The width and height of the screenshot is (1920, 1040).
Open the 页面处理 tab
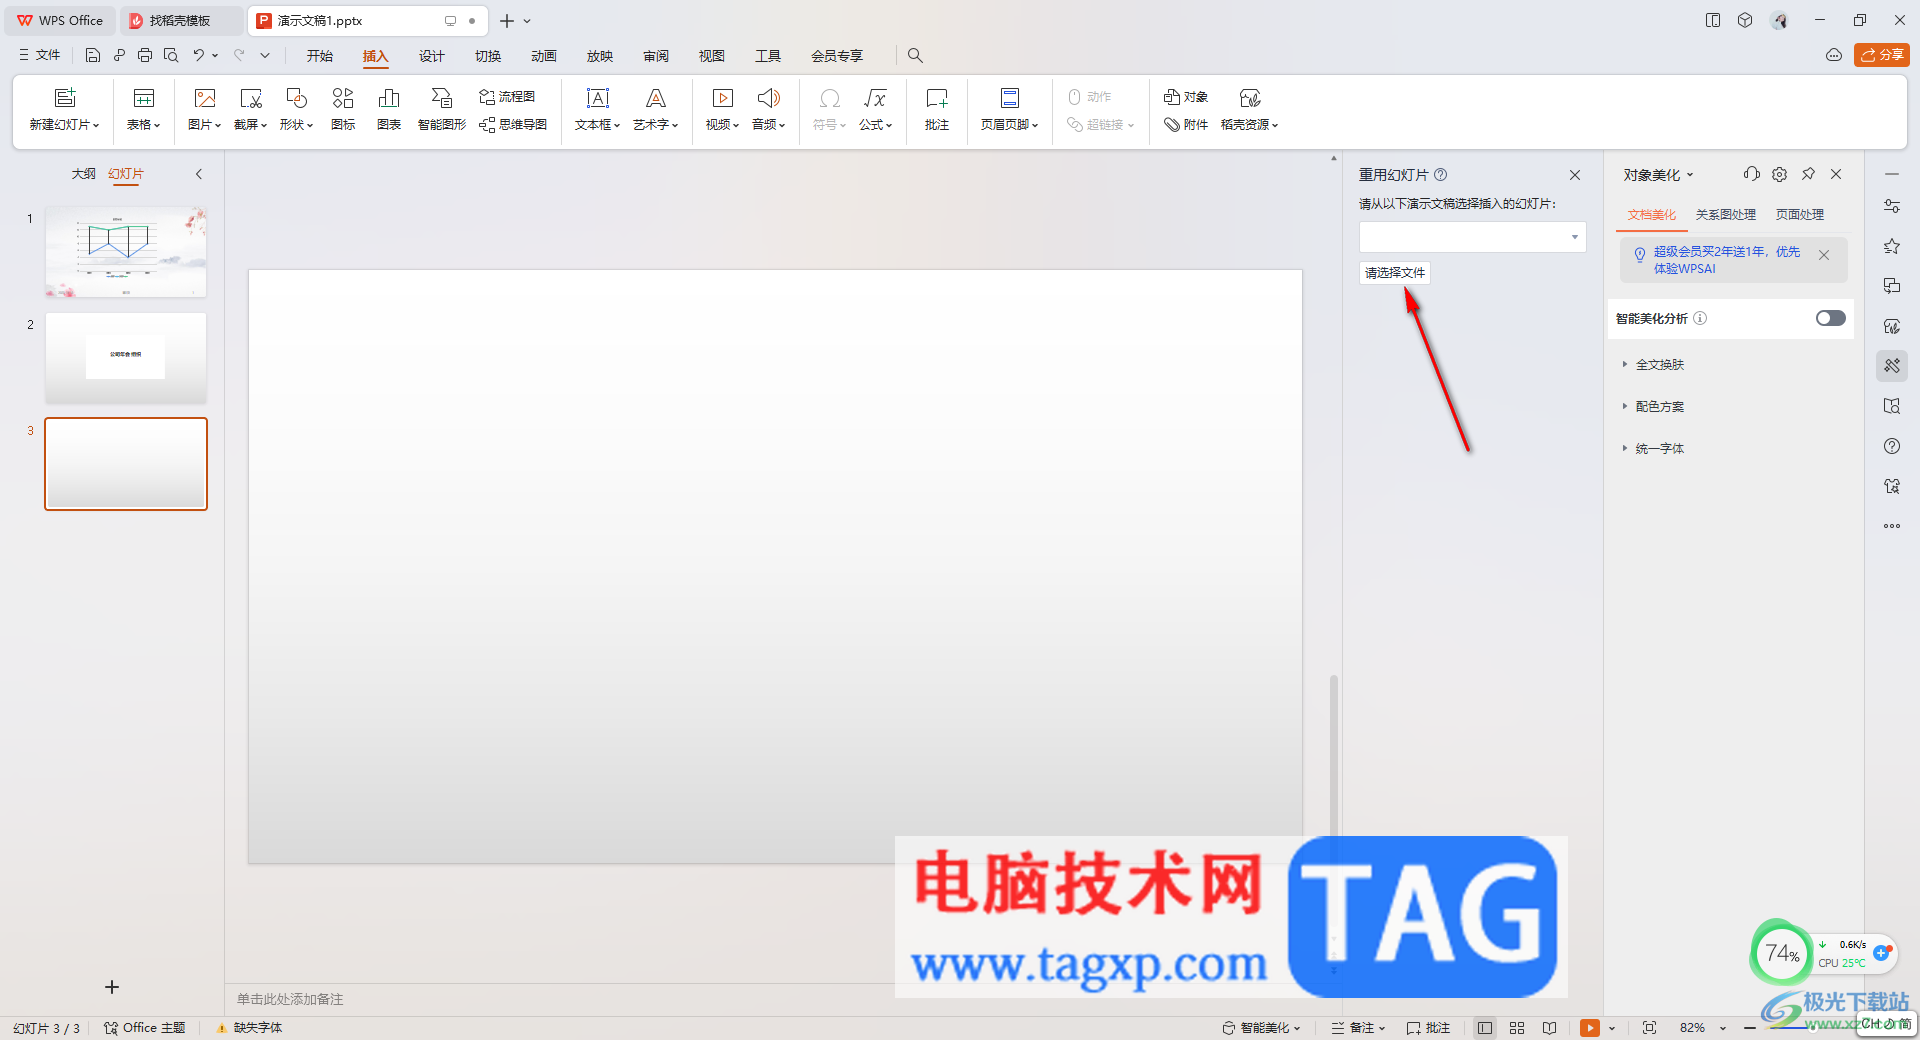click(x=1800, y=215)
